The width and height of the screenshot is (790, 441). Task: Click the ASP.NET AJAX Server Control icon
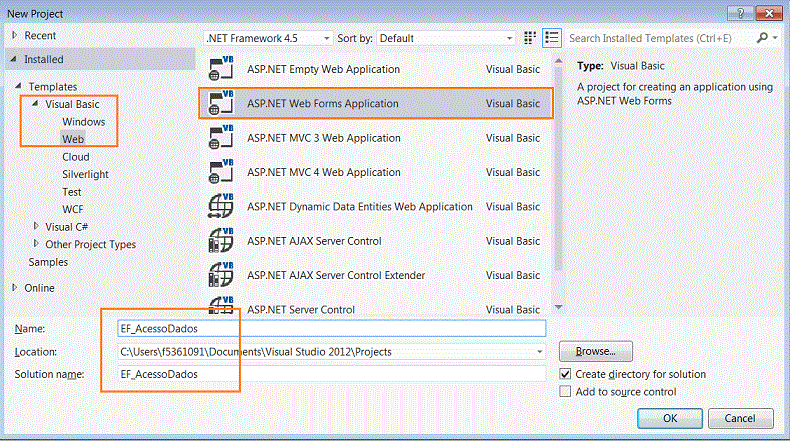coord(221,240)
